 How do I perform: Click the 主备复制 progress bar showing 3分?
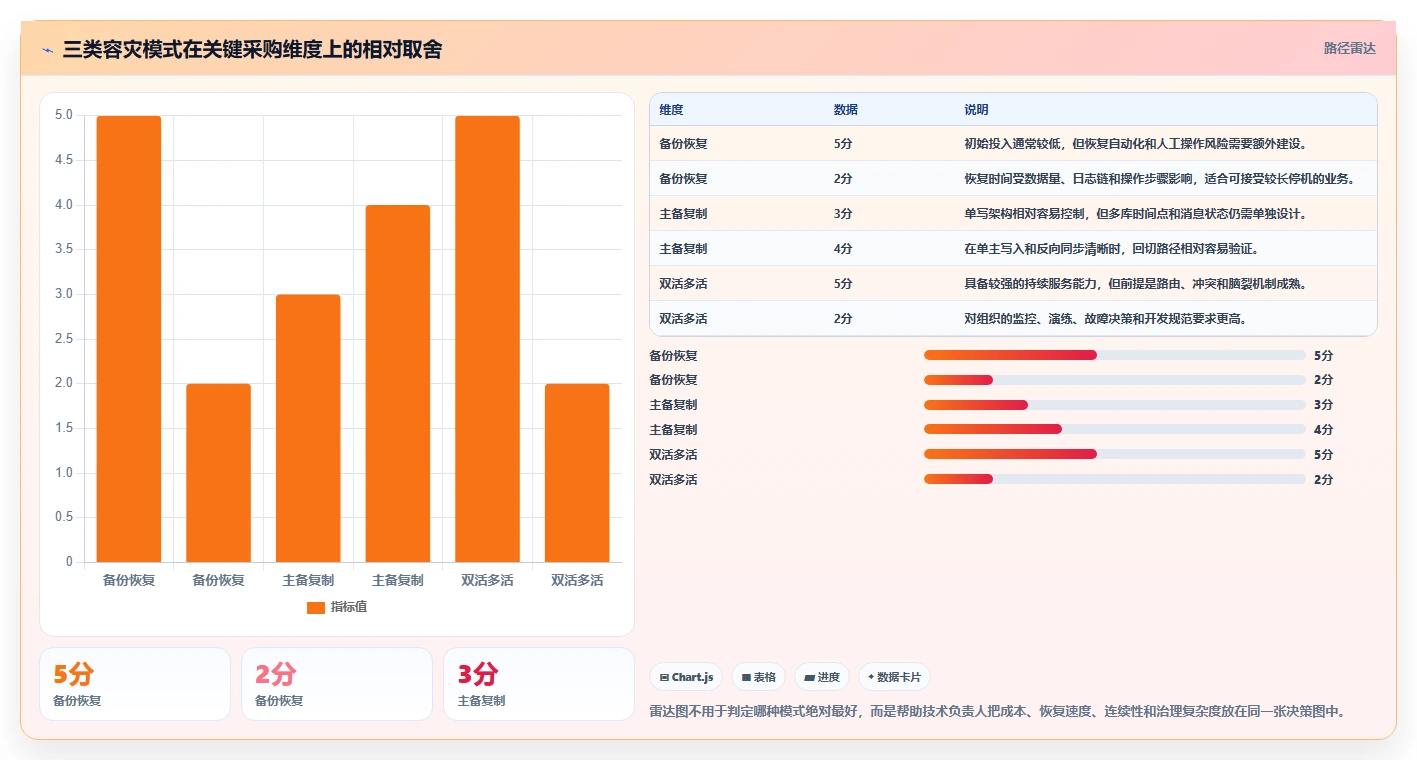(1114, 405)
